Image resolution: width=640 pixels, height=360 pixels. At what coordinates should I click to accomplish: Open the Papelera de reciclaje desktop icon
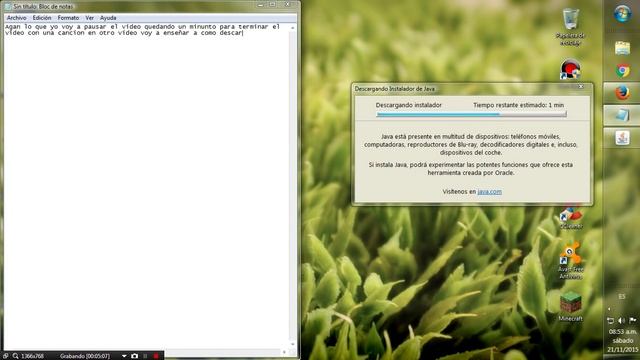(x=570, y=27)
